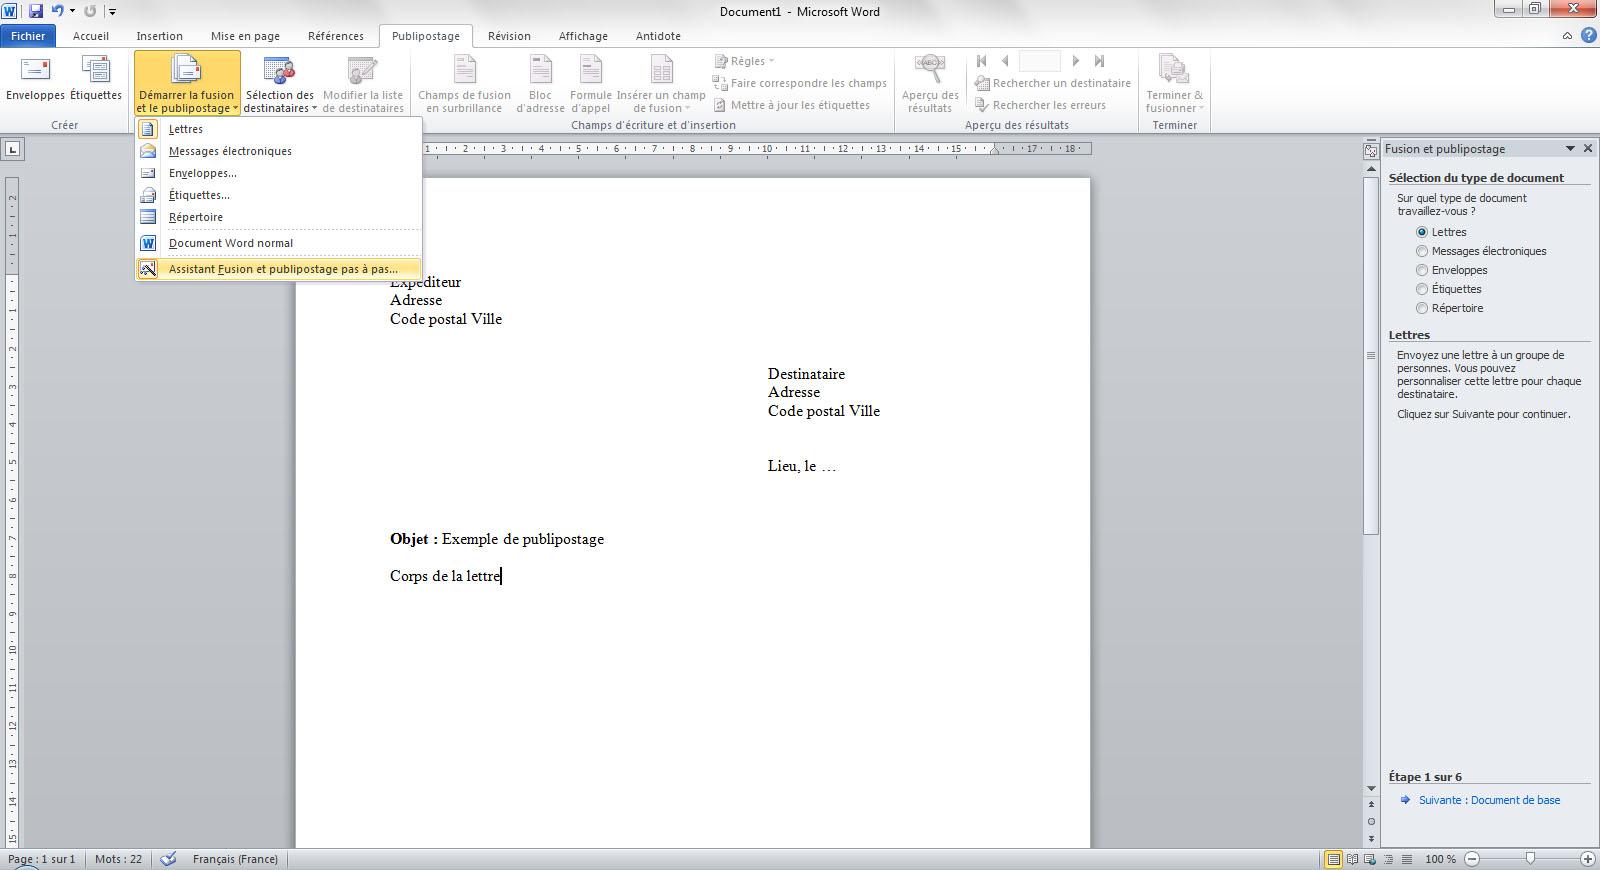
Task: Open Undo history dropdown arrow
Action: 72,11
